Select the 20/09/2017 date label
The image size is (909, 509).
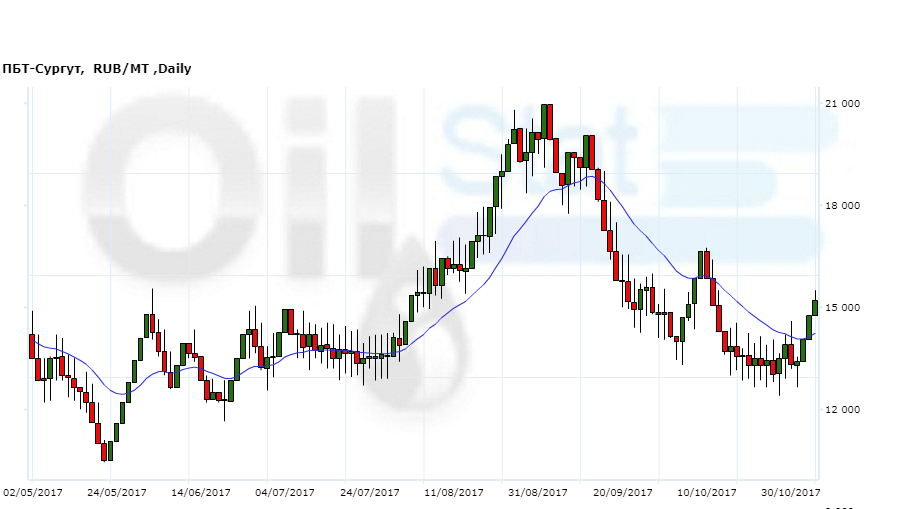pyautogui.click(x=622, y=493)
